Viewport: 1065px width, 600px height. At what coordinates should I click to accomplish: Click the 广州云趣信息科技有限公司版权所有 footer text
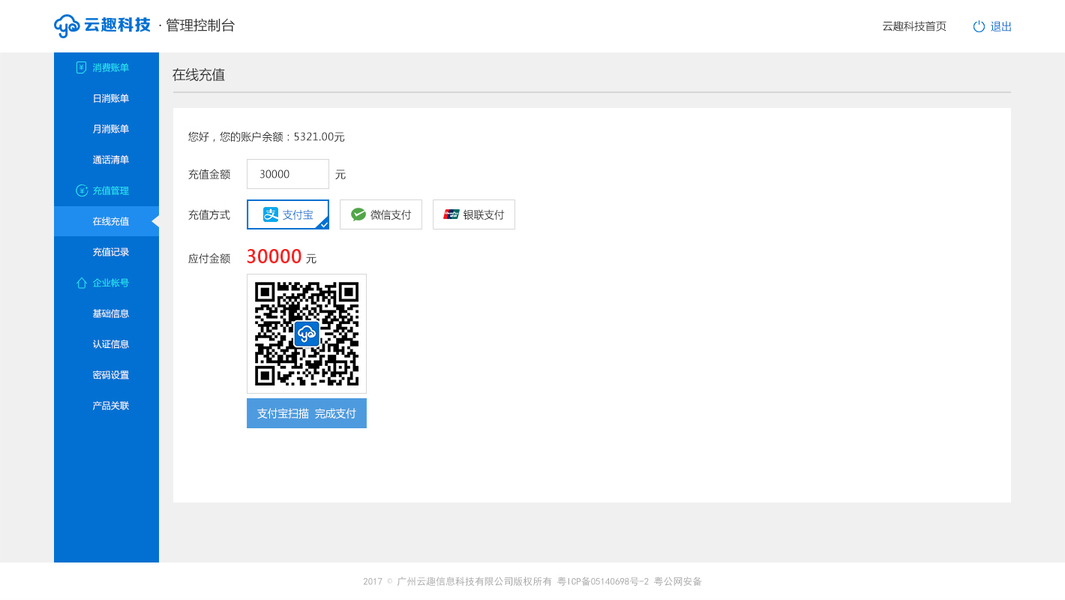point(474,582)
